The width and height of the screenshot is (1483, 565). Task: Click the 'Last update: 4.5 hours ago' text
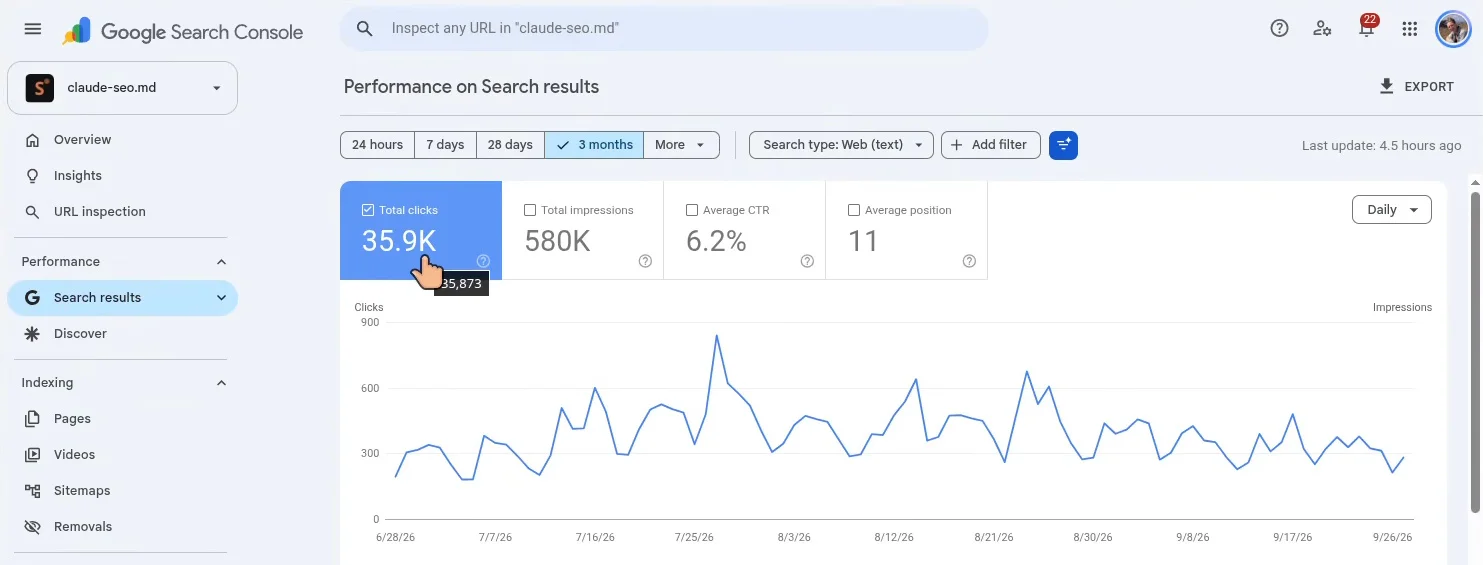point(1381,146)
